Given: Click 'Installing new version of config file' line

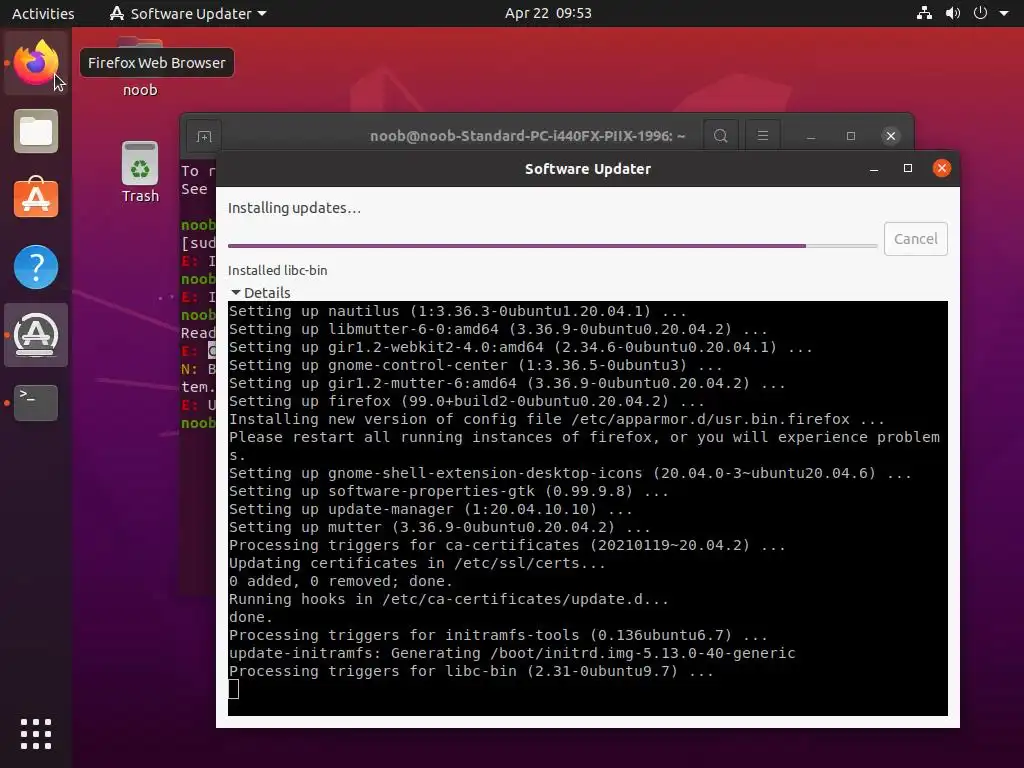Looking at the screenshot, I should [x=556, y=419].
